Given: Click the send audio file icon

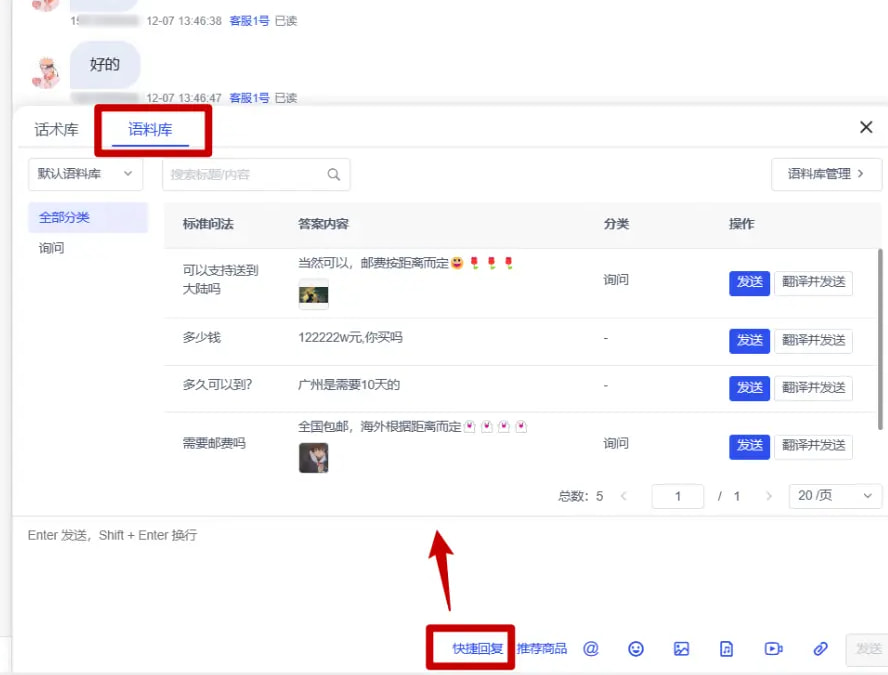Looking at the screenshot, I should click(727, 648).
